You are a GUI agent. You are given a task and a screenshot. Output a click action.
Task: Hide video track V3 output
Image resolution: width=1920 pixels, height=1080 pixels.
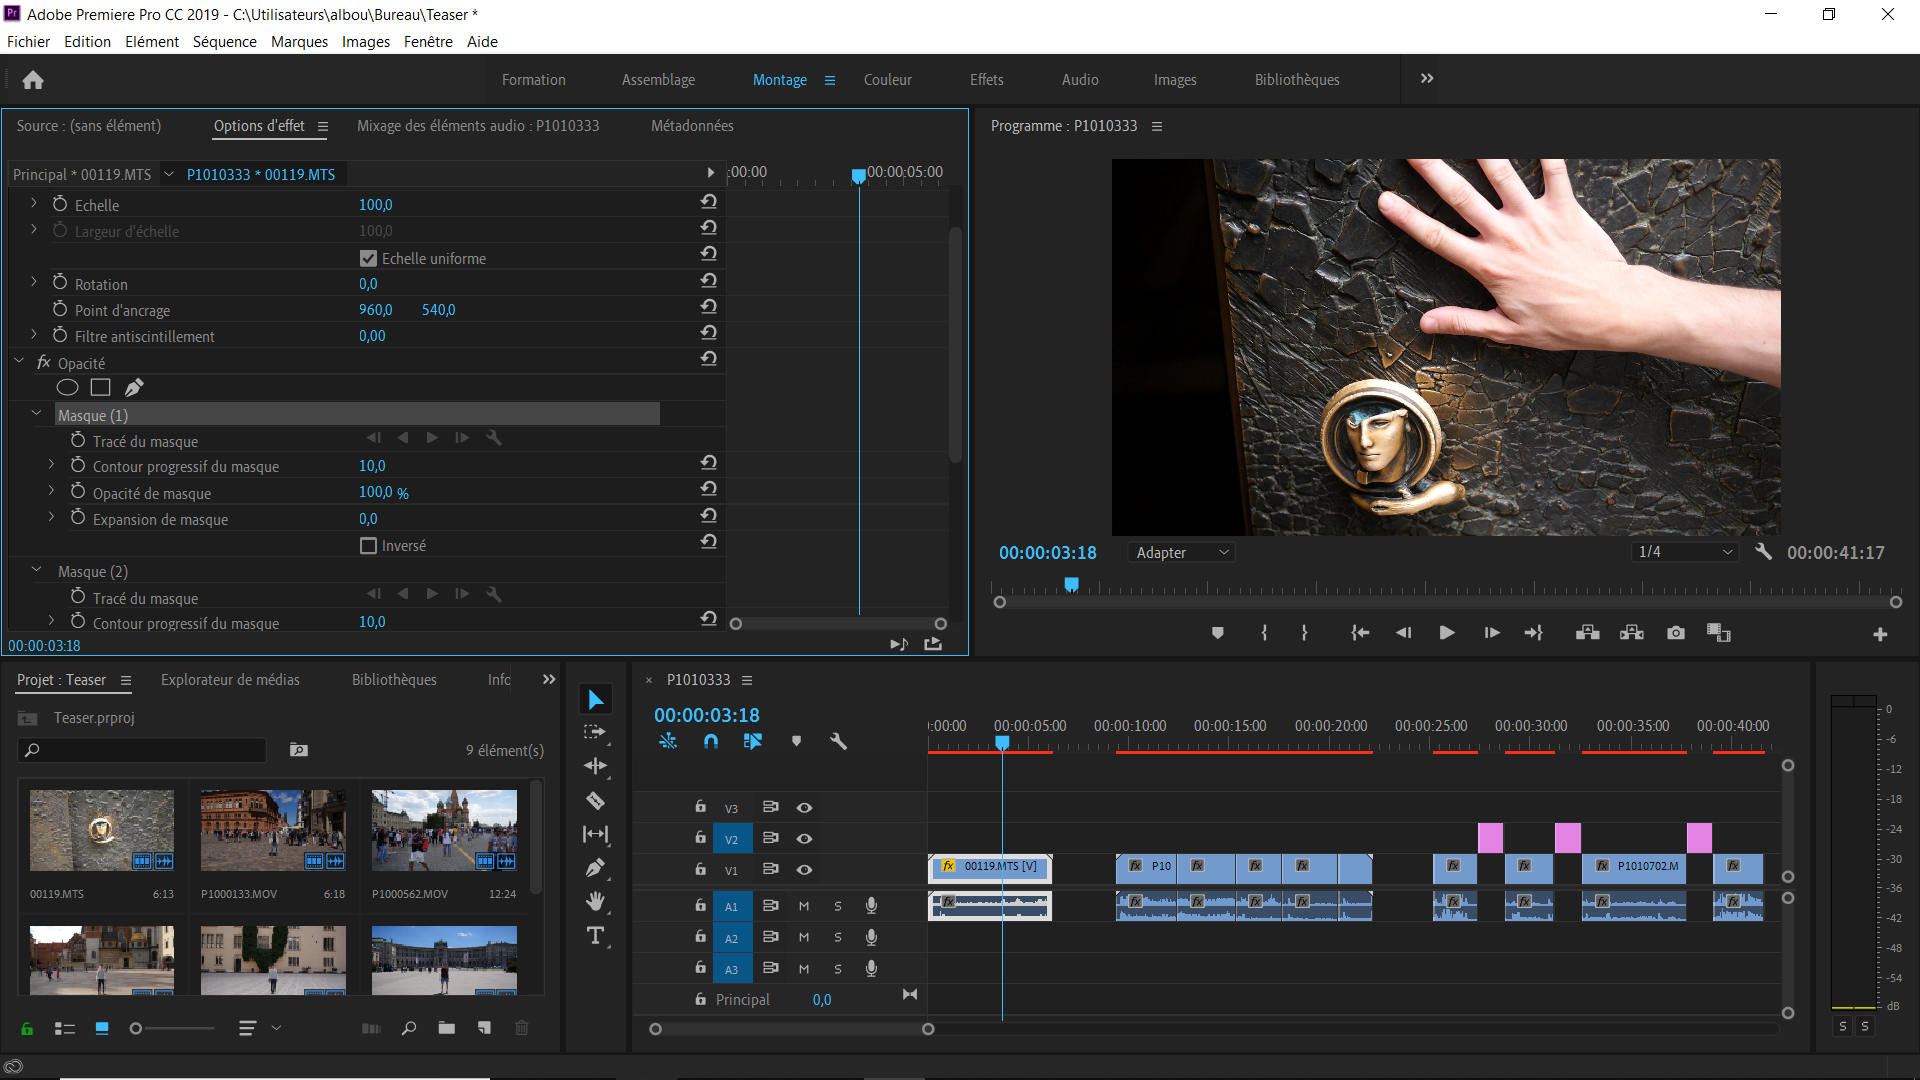point(804,808)
